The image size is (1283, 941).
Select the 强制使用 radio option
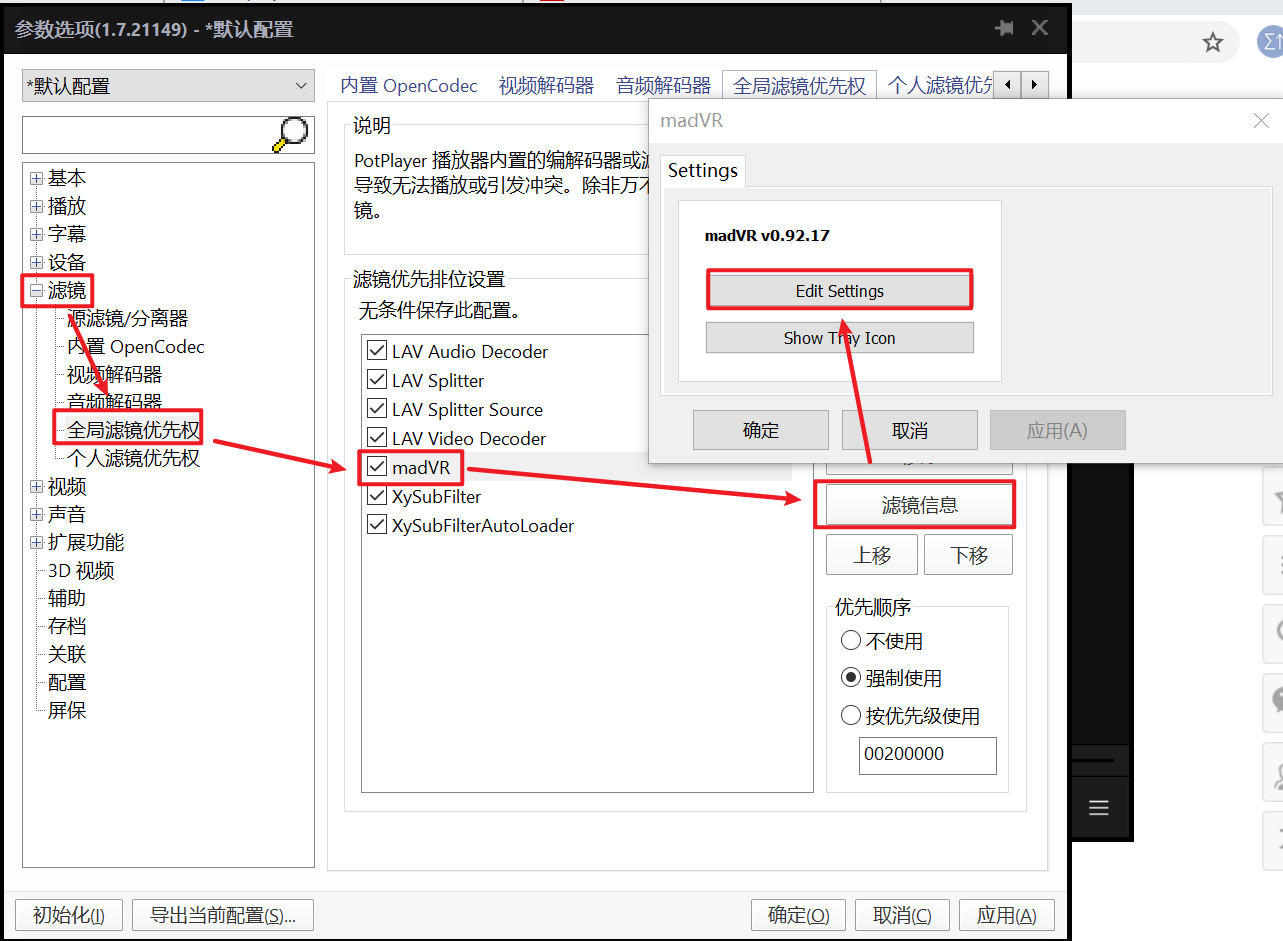pos(851,678)
